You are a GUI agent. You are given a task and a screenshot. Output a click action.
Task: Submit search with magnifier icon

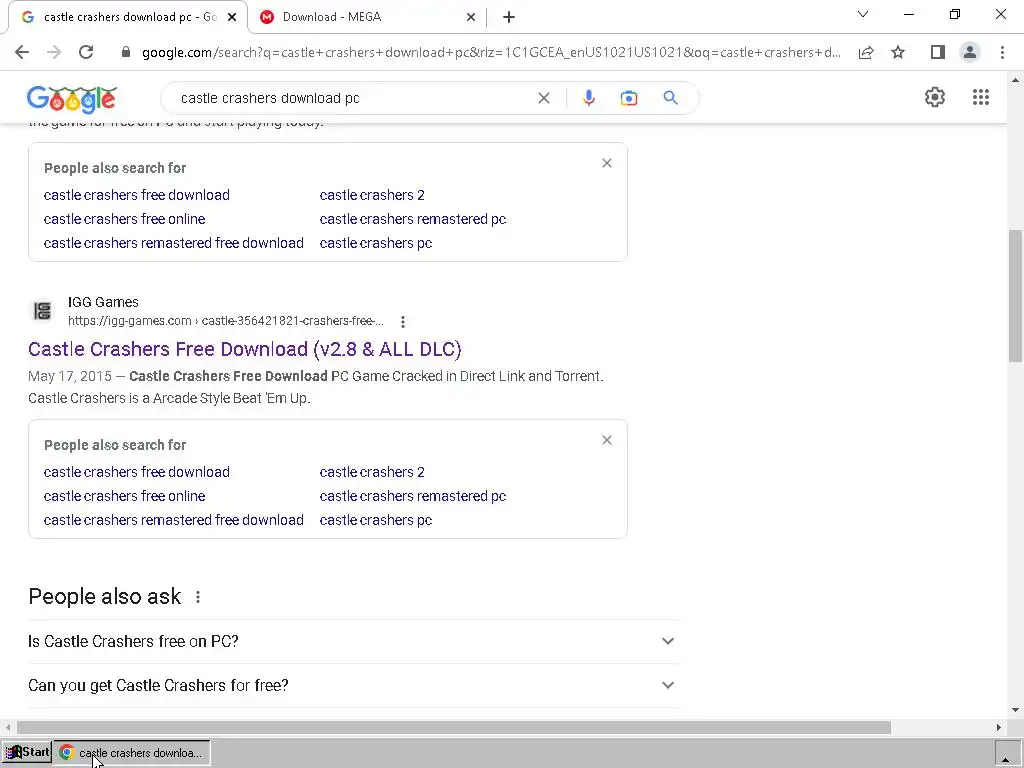pyautogui.click(x=670, y=98)
